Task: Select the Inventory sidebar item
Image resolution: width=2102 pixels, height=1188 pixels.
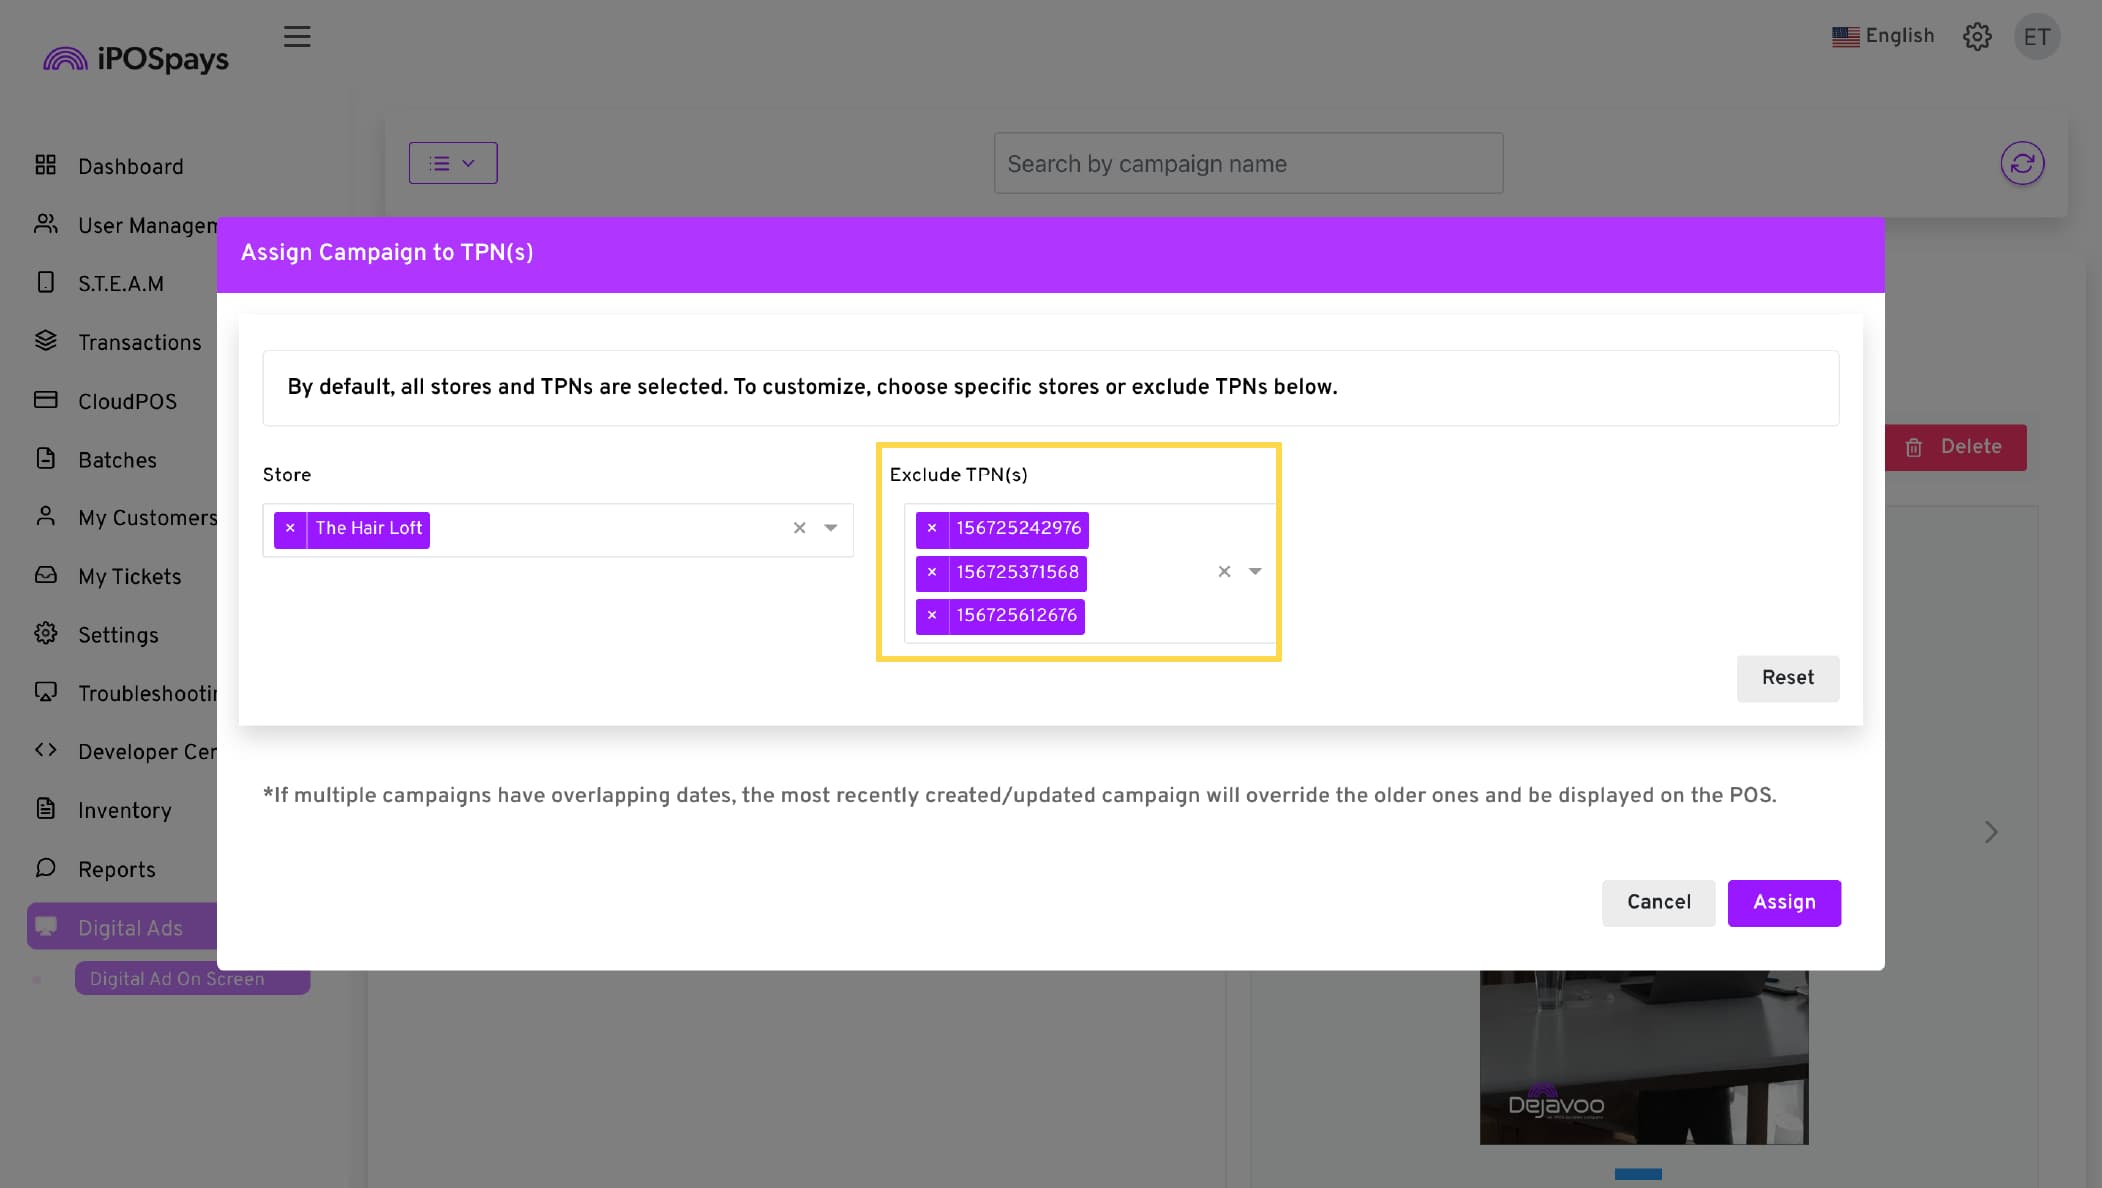Action: click(x=124, y=810)
